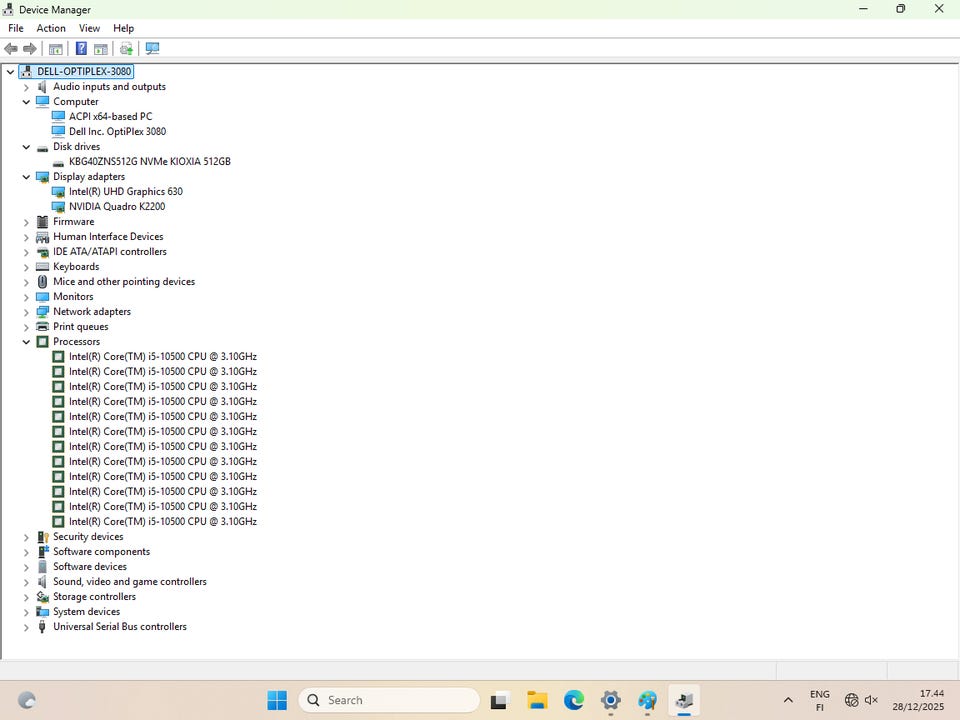Click the Software components icon
This screenshot has height=720, width=960.
42,552
